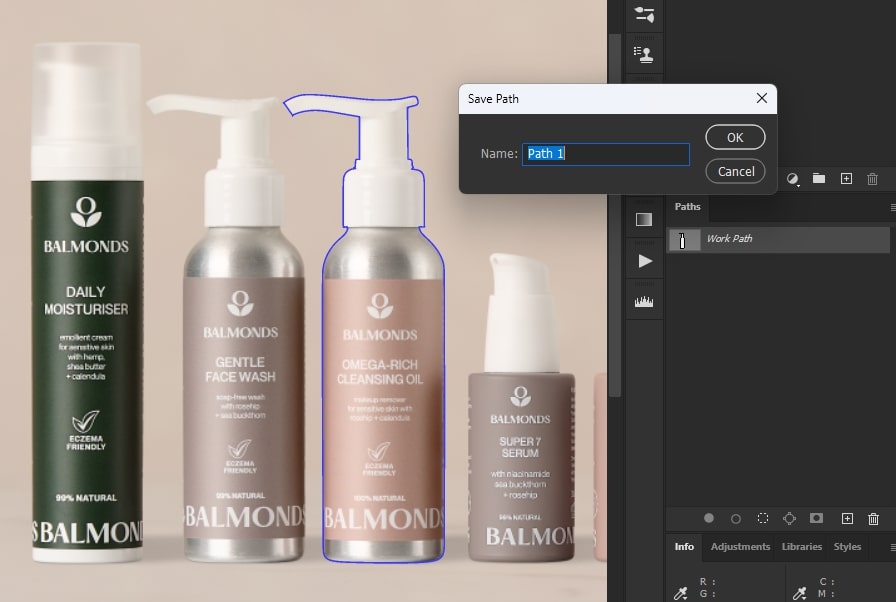Make work path from selection

(789, 519)
